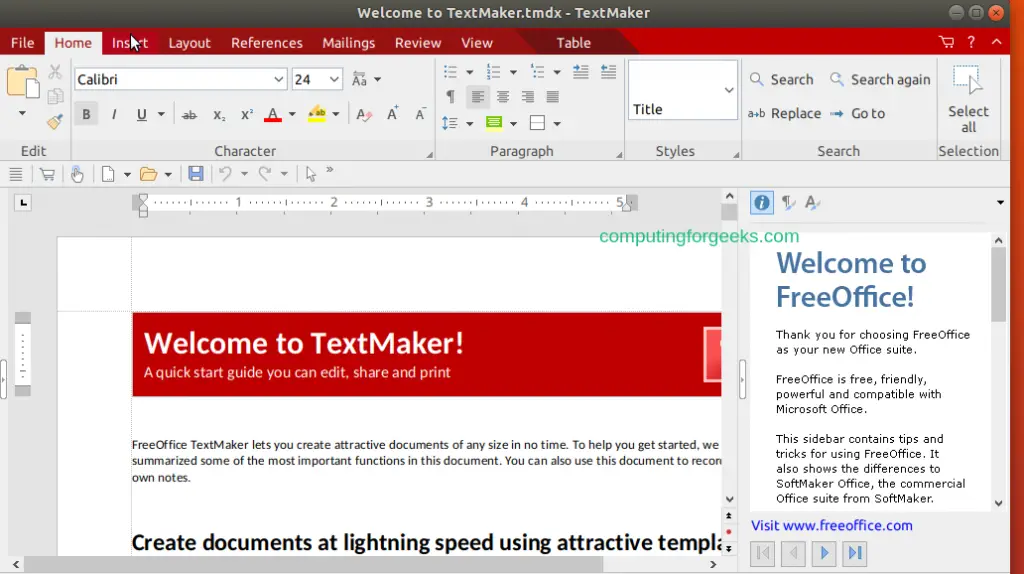Click the Redo arrow icon
This screenshot has width=1024, height=574.
coord(264,174)
